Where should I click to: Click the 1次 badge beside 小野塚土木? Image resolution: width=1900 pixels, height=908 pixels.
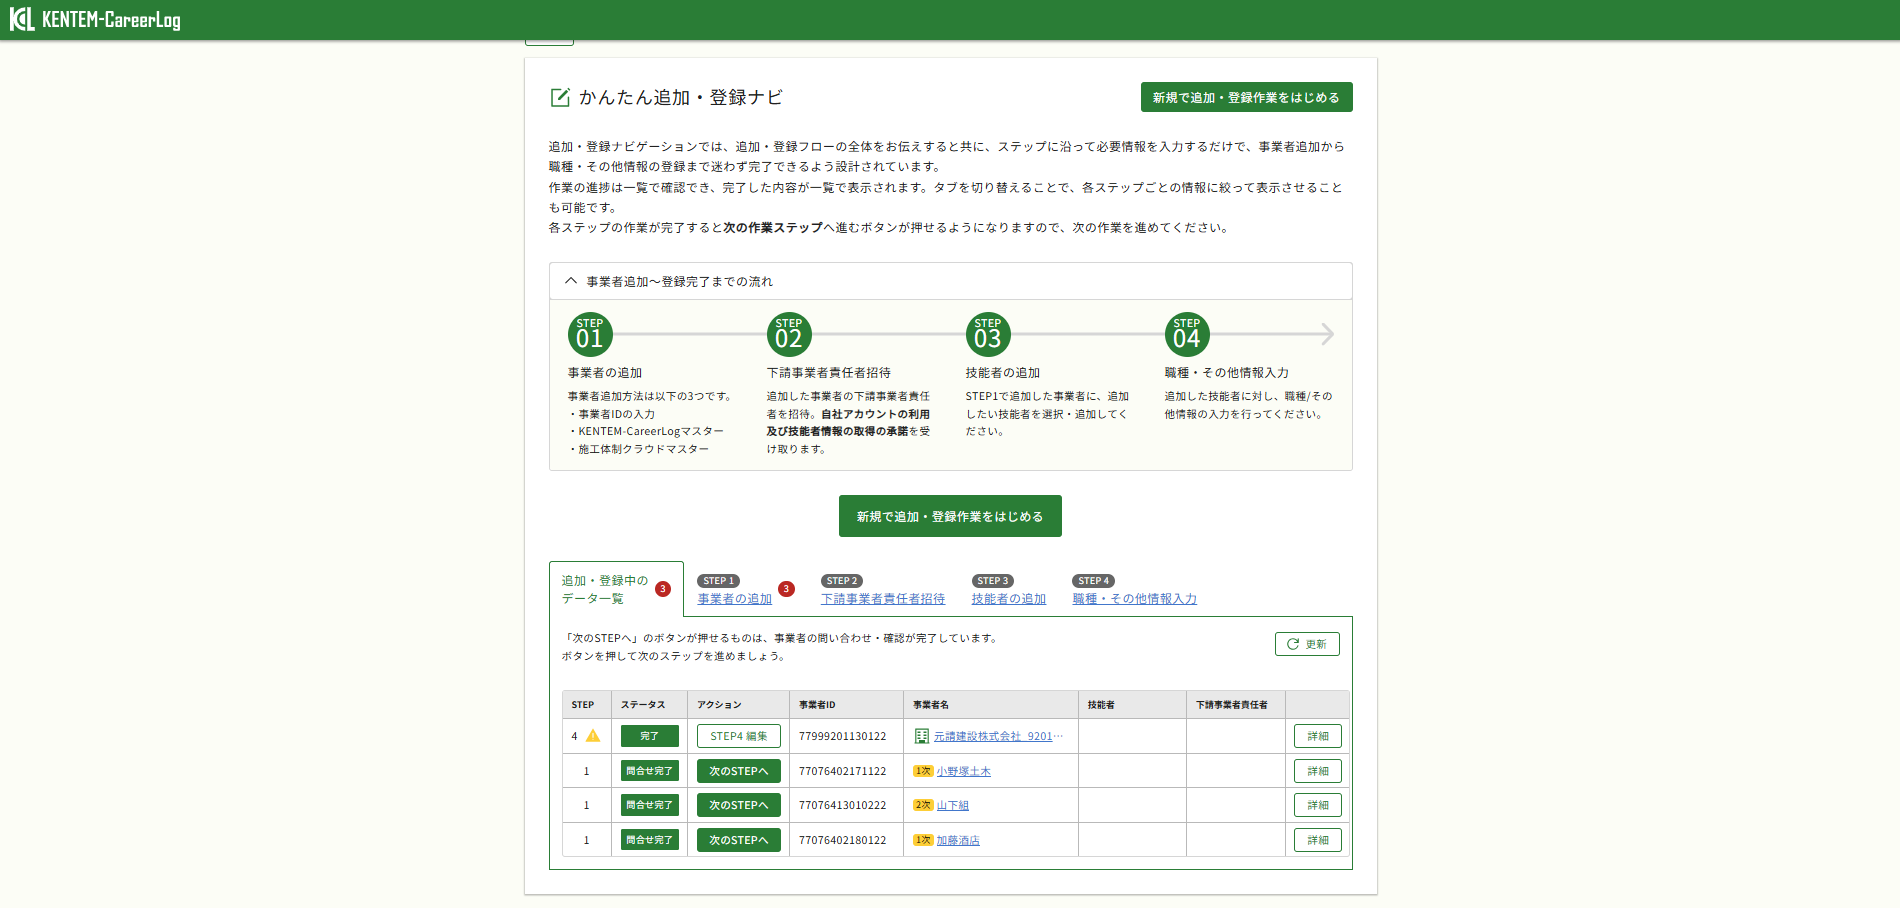924,771
